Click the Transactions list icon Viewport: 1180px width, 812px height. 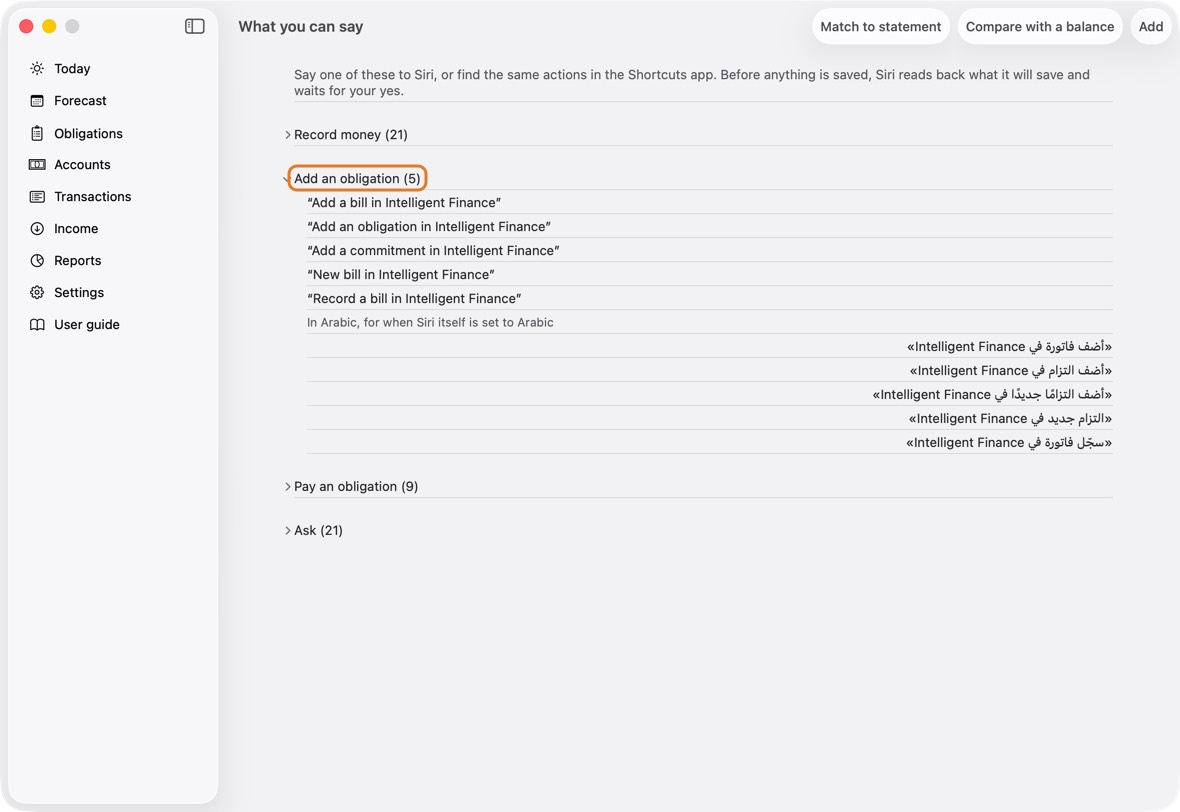(37, 196)
